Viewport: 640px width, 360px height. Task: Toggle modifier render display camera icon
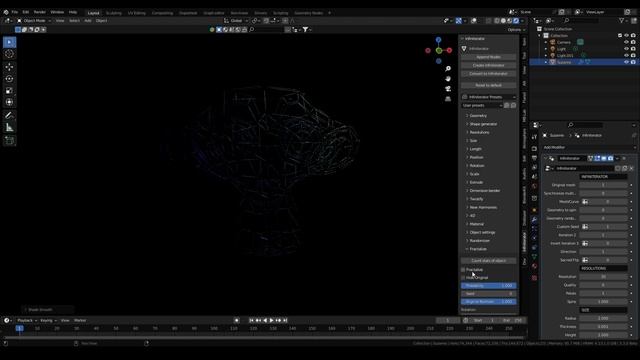tap(610, 158)
